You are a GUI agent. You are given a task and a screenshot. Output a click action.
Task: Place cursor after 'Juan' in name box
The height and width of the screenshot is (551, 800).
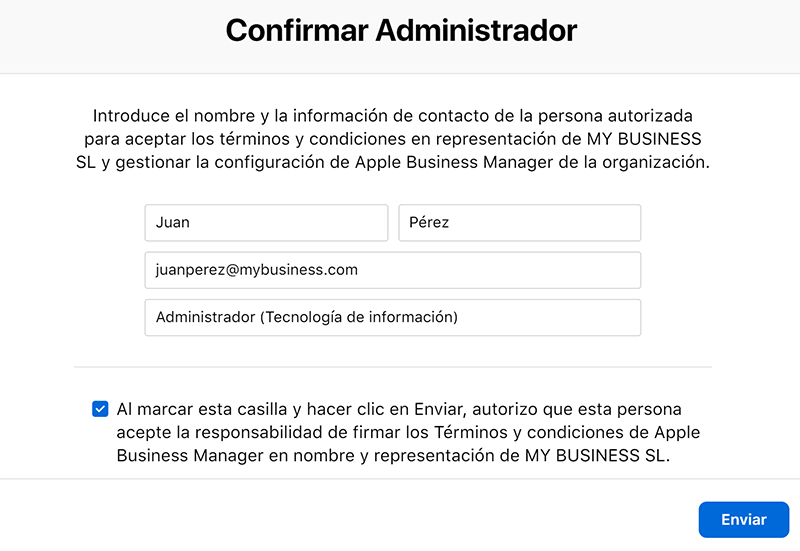(192, 222)
